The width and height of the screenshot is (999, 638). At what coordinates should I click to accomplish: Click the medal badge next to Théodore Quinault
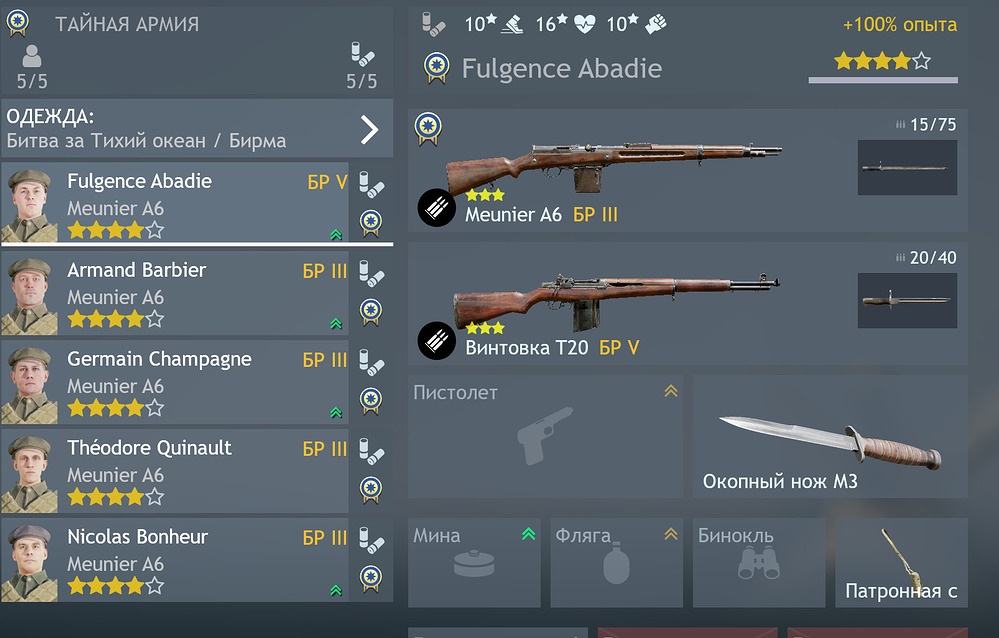point(371,489)
